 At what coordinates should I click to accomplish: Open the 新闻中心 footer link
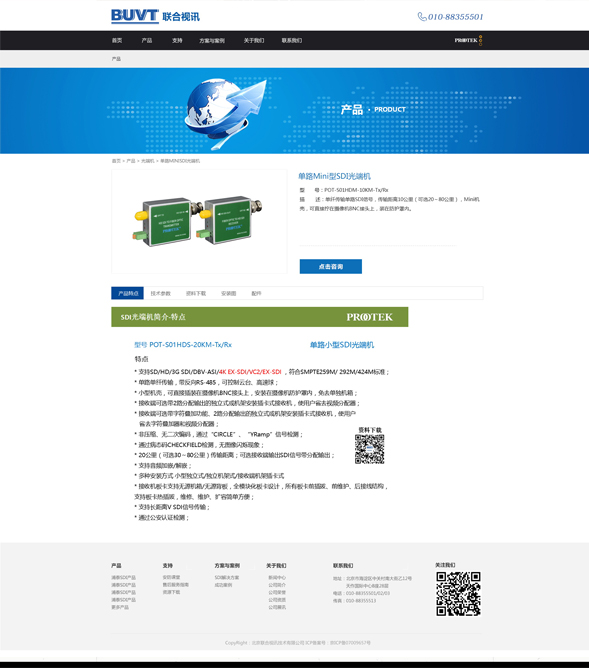(x=277, y=577)
